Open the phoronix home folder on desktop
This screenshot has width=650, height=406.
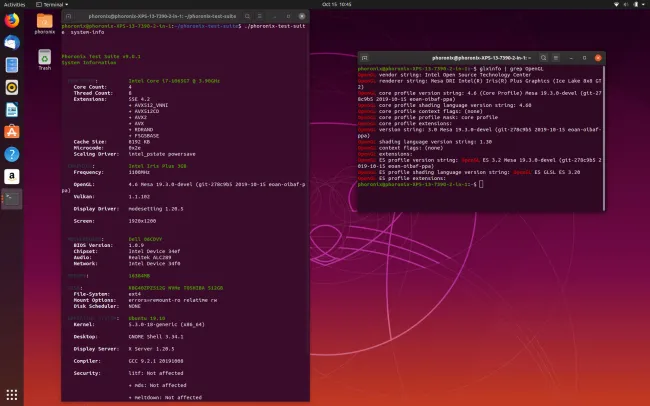coord(45,23)
